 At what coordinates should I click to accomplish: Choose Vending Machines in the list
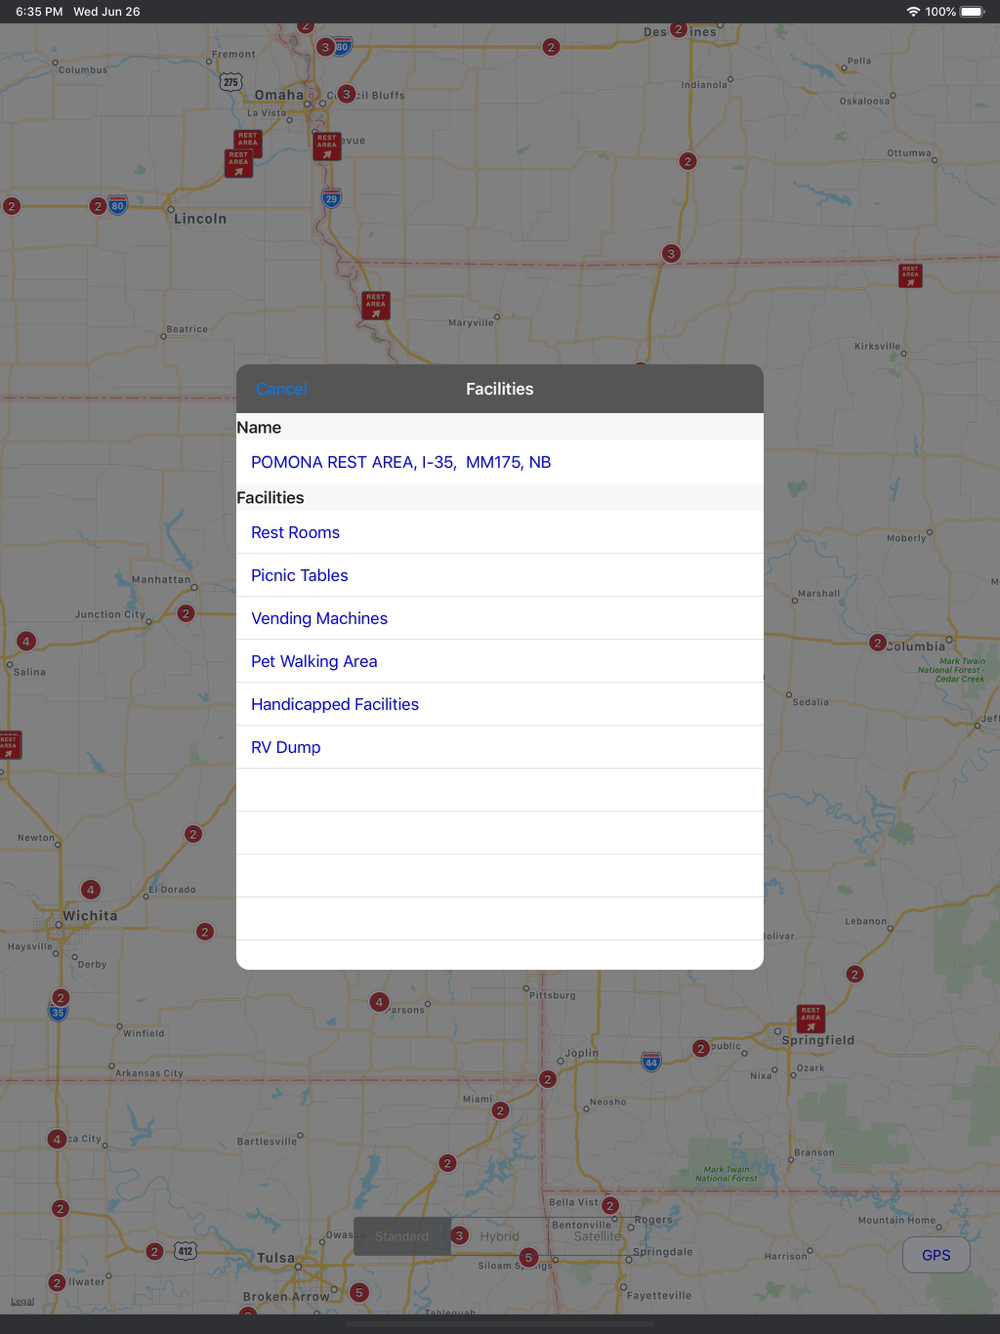click(x=500, y=618)
